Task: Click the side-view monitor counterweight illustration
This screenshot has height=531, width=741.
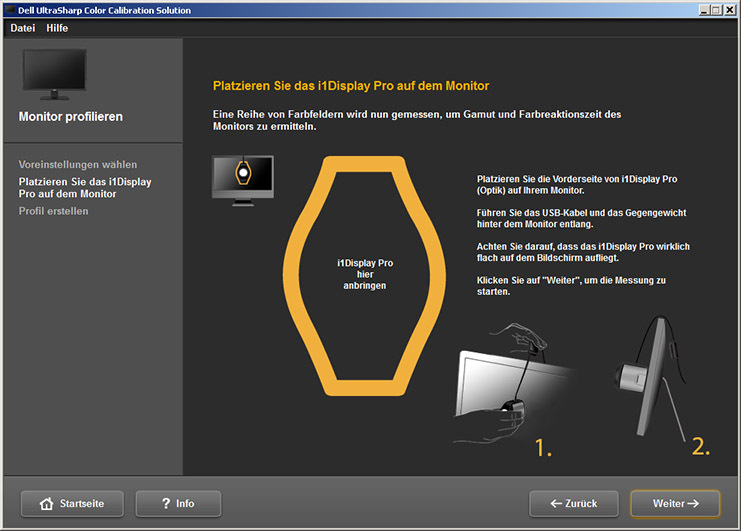Action: tap(652, 378)
